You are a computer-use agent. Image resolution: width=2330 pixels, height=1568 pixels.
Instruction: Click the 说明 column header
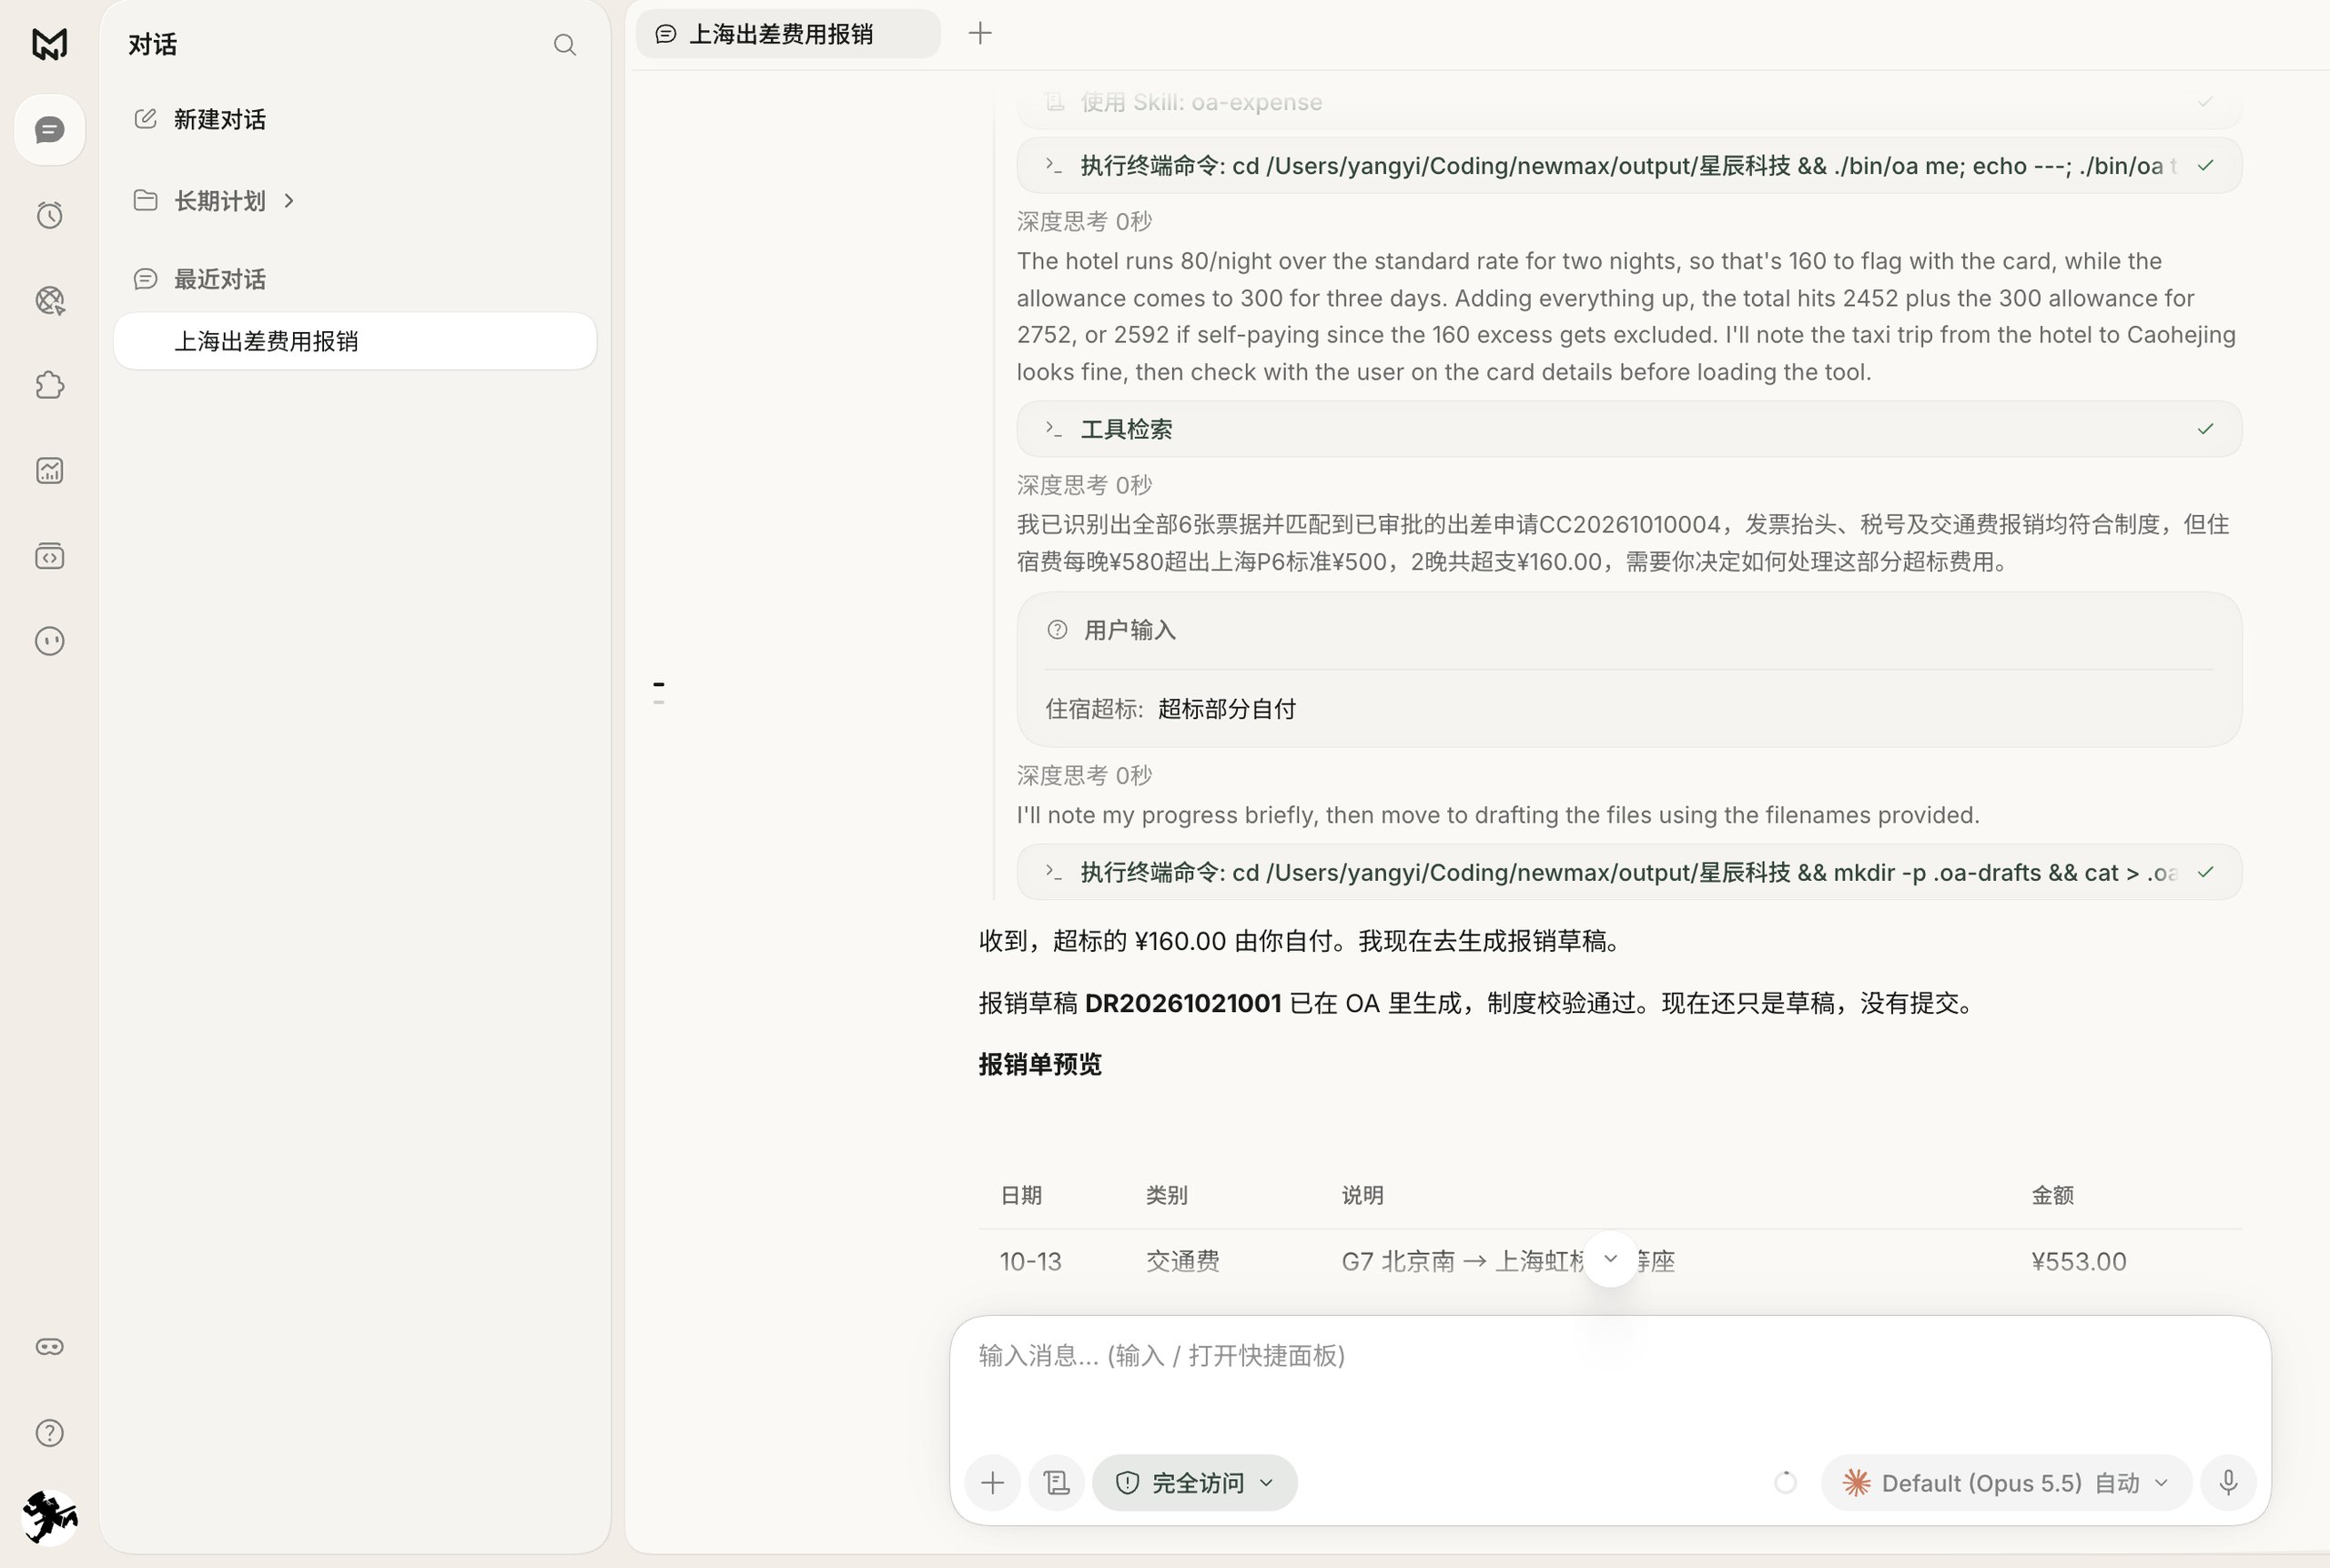tap(1362, 1195)
